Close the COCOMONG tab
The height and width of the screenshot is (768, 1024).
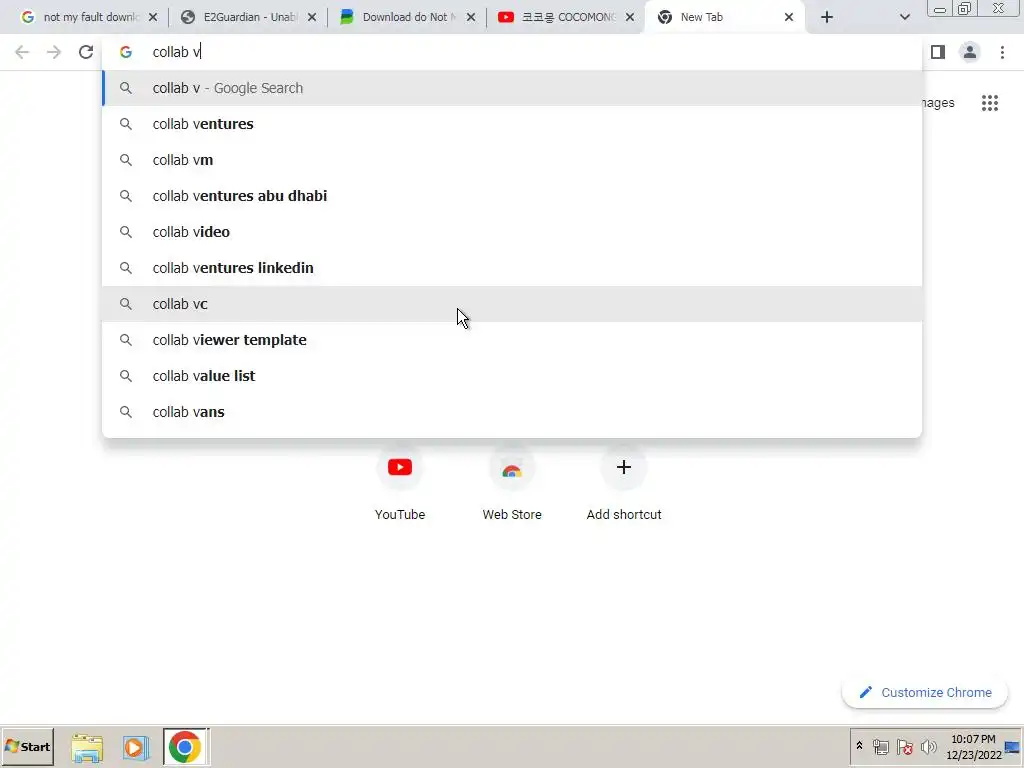coord(630,18)
